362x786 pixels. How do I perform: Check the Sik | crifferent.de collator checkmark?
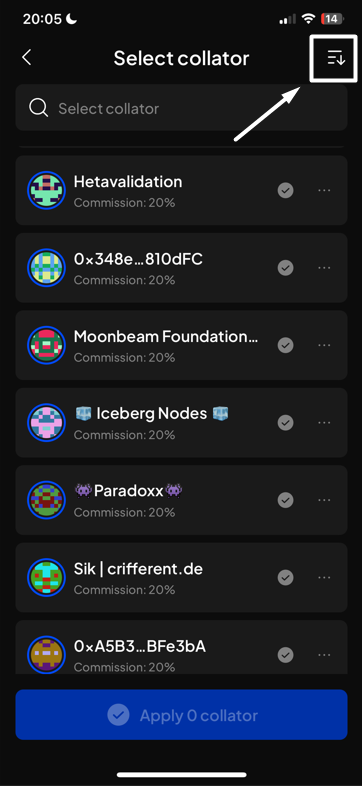(x=286, y=577)
